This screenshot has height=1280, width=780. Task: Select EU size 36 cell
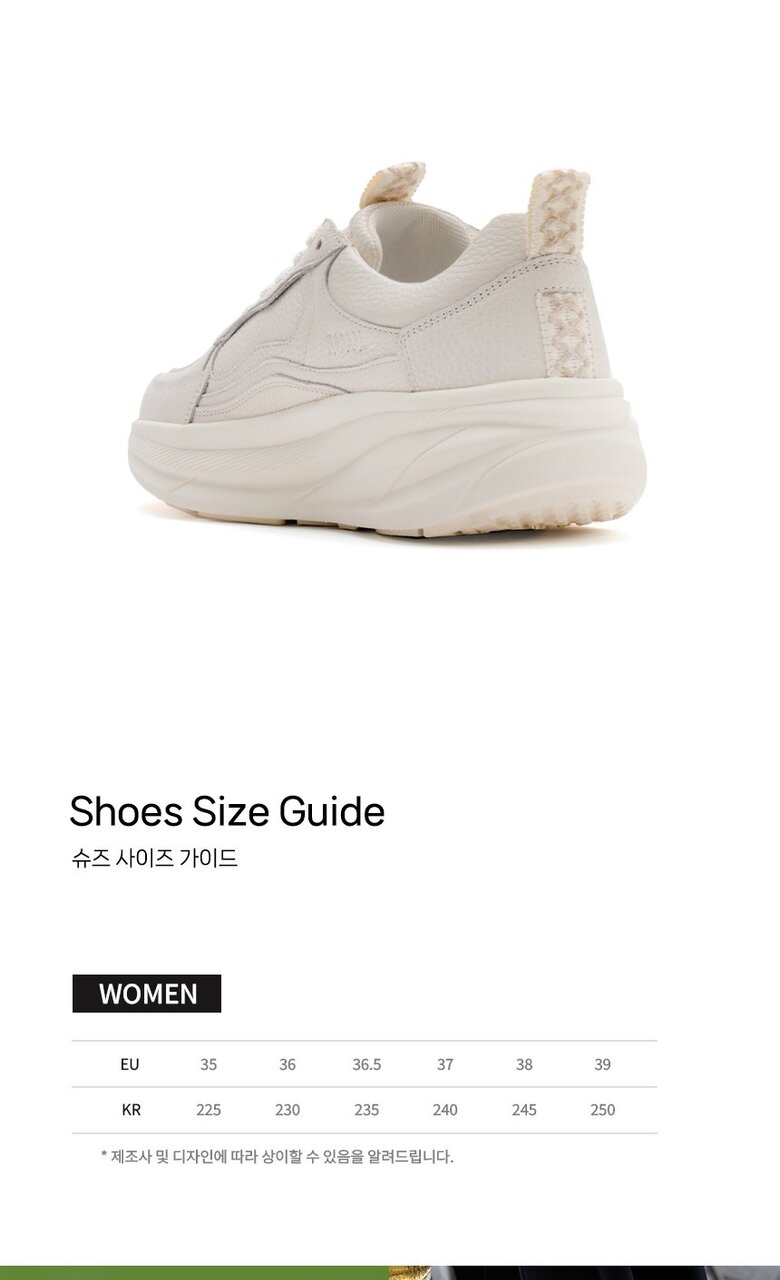click(x=287, y=1064)
